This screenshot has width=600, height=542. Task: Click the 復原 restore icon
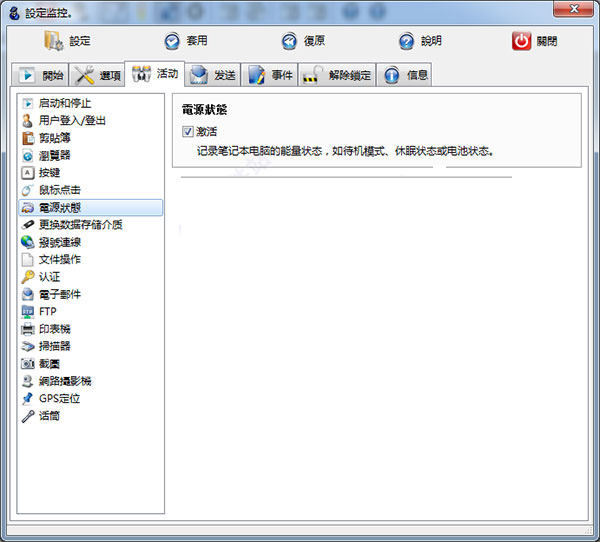point(289,41)
